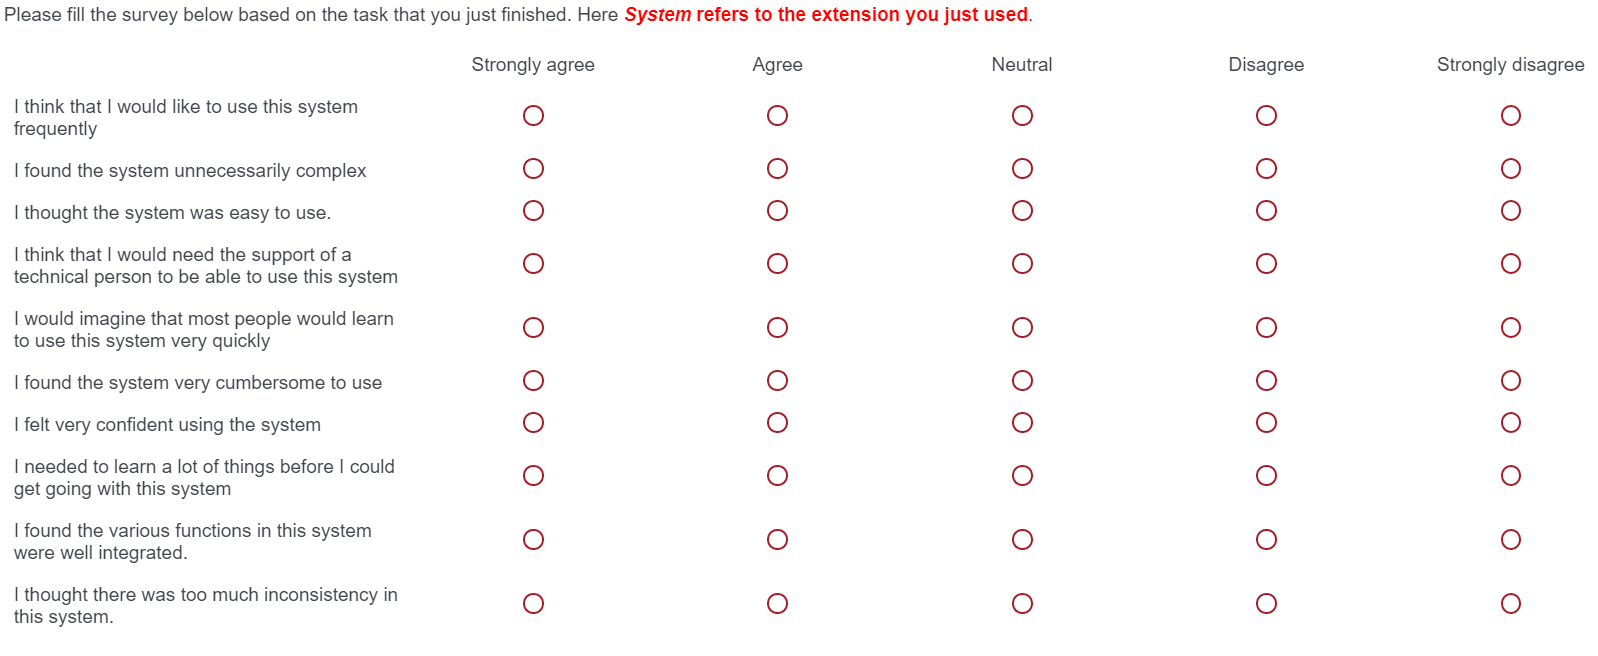Select Neutral for use system frequently
The width and height of the screenshot is (1598, 656).
pos(1022,116)
